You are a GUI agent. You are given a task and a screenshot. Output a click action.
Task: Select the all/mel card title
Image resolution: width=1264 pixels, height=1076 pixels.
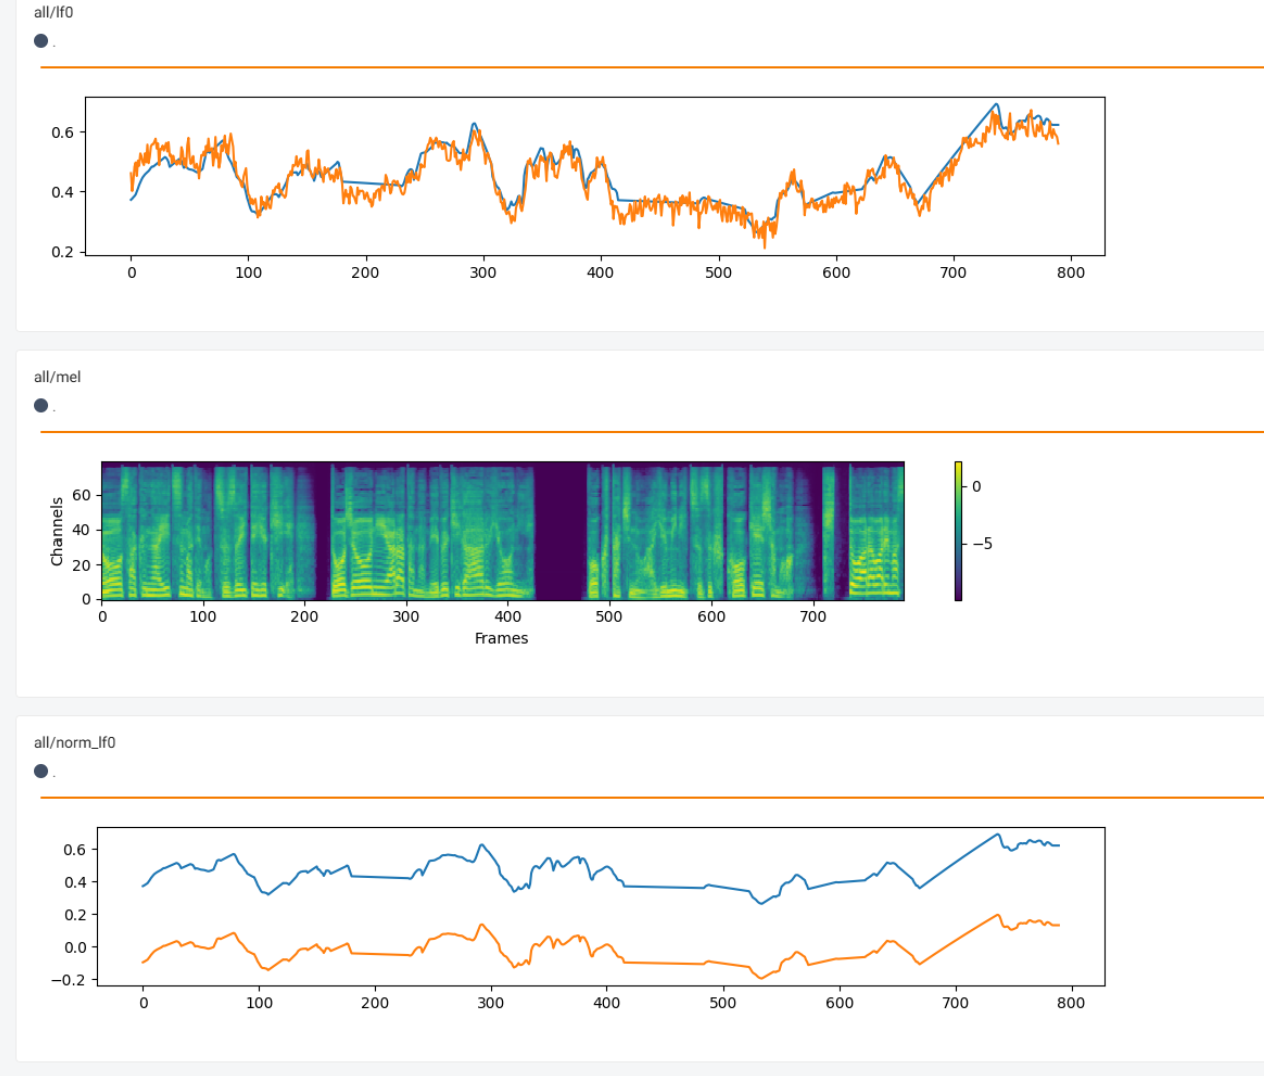coord(57,377)
